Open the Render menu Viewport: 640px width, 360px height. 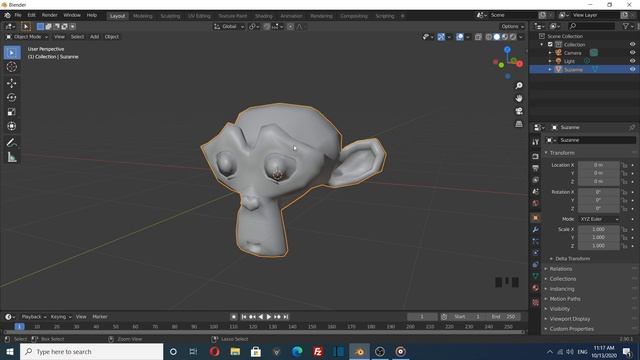[50, 15]
